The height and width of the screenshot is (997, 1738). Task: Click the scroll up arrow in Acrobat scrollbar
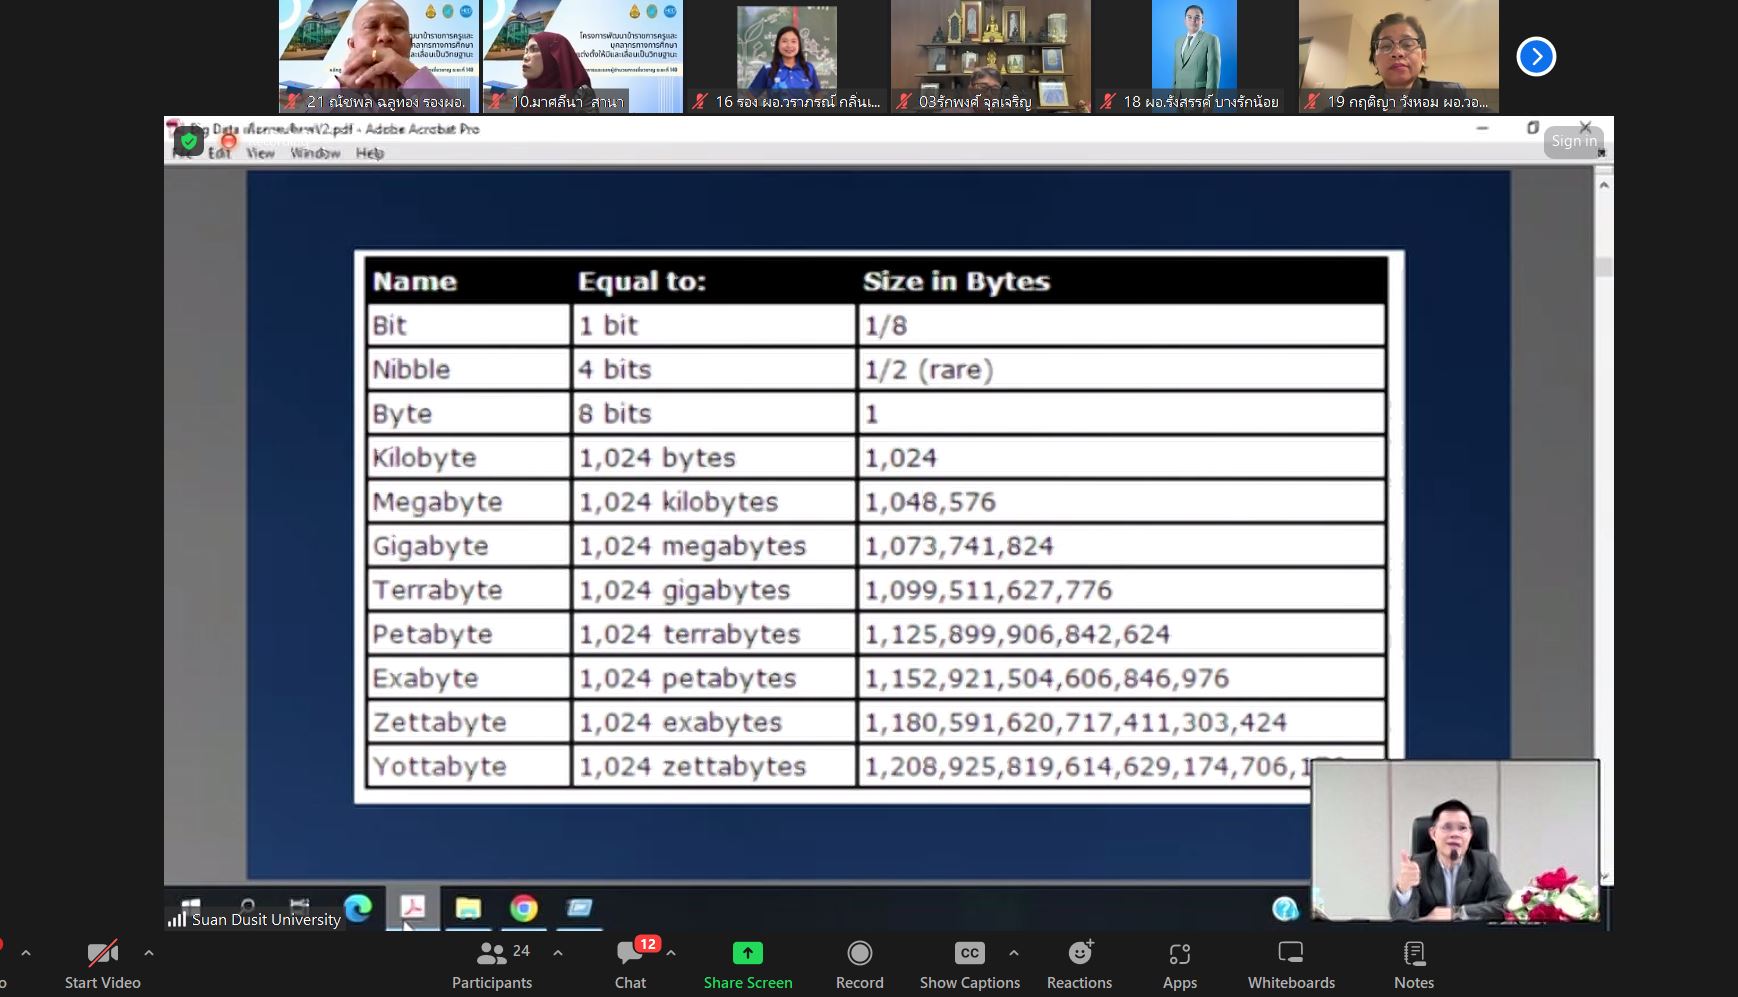[1604, 184]
